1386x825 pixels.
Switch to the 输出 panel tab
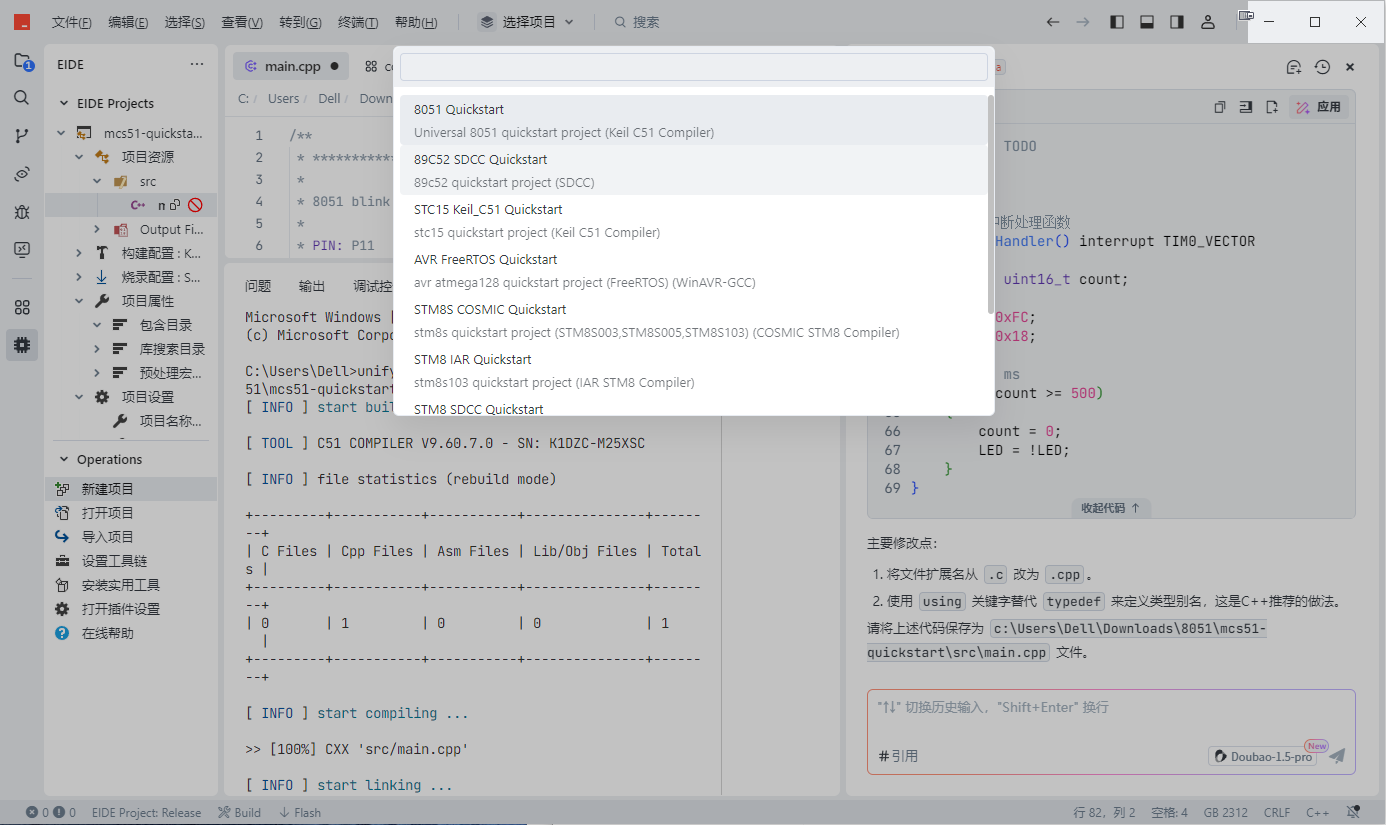click(x=312, y=286)
